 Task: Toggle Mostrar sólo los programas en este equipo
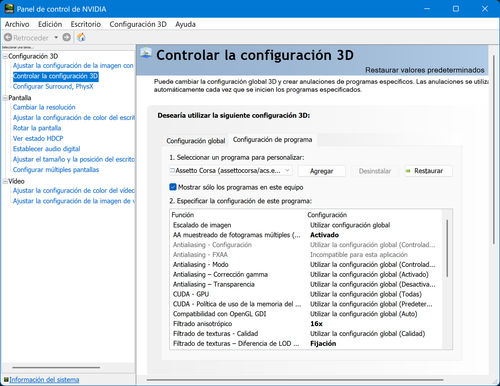point(173,187)
